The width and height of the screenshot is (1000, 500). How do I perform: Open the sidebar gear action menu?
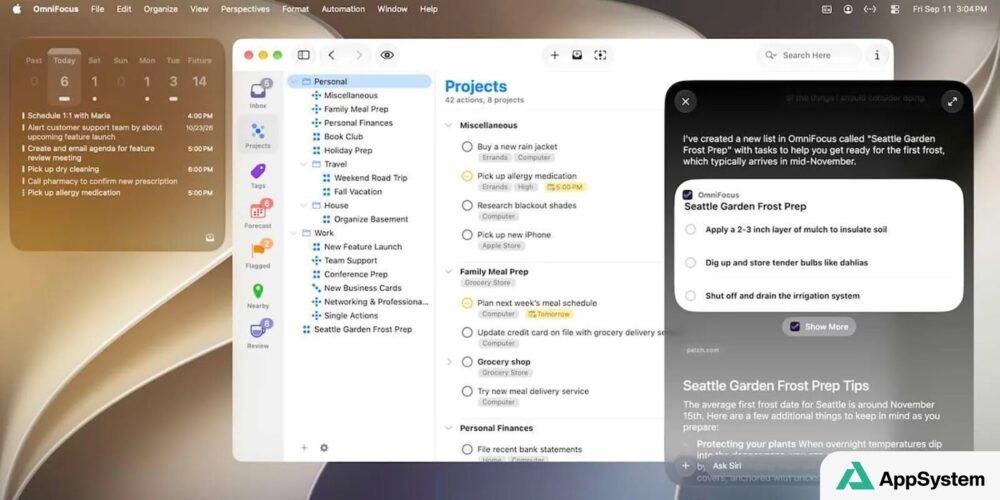(x=324, y=448)
